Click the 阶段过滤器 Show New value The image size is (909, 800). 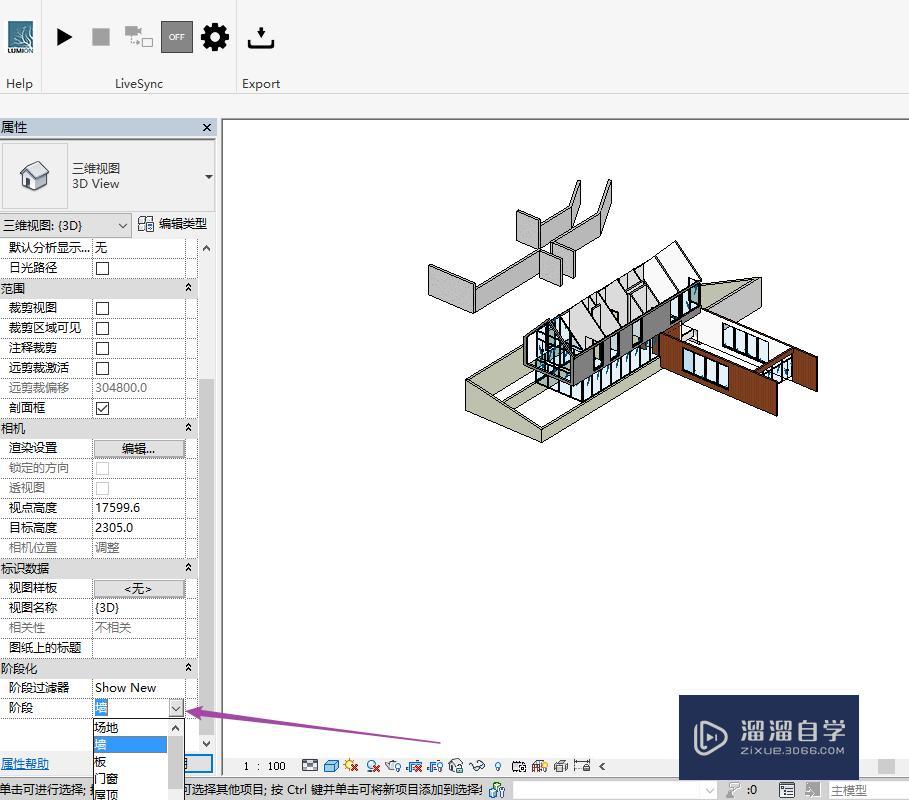pyautogui.click(x=139, y=688)
